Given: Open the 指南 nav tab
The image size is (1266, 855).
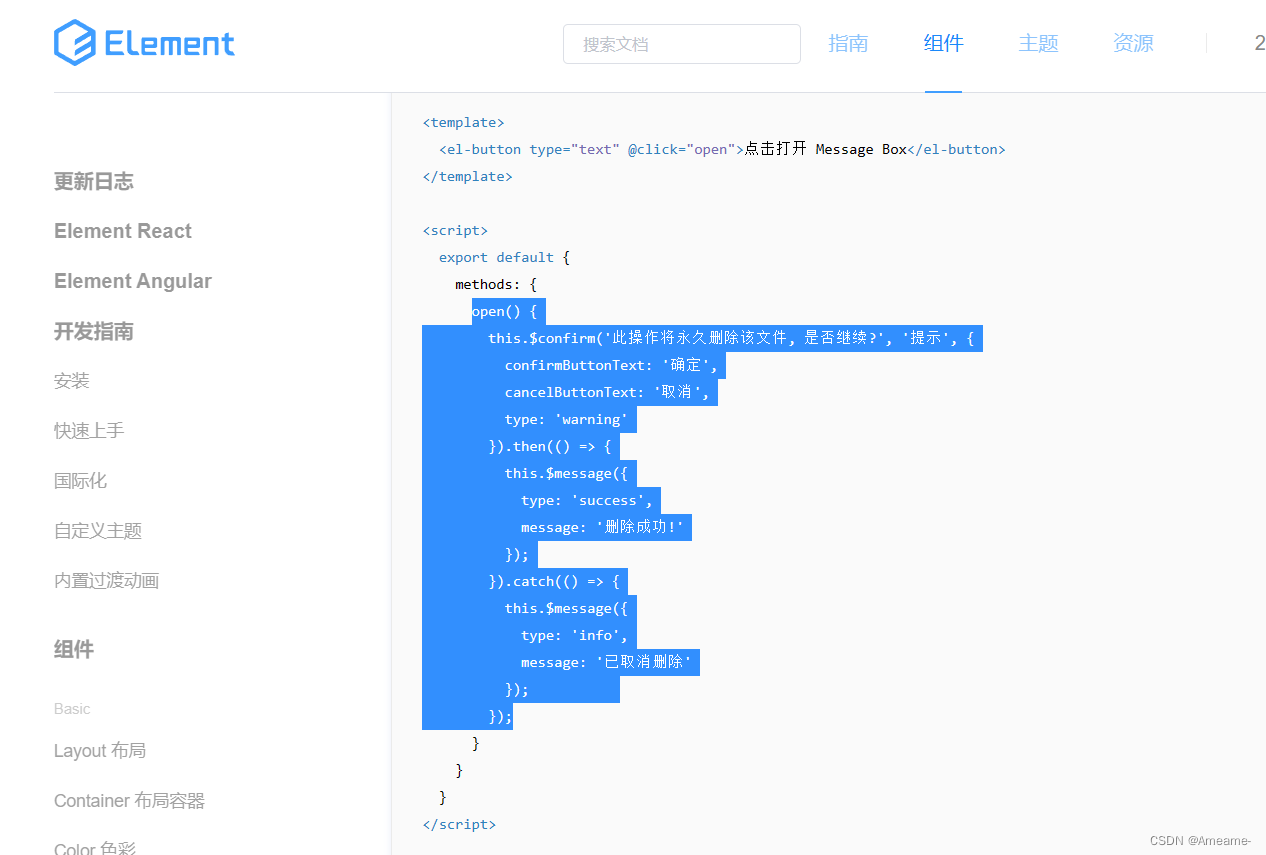Looking at the screenshot, I should [848, 44].
